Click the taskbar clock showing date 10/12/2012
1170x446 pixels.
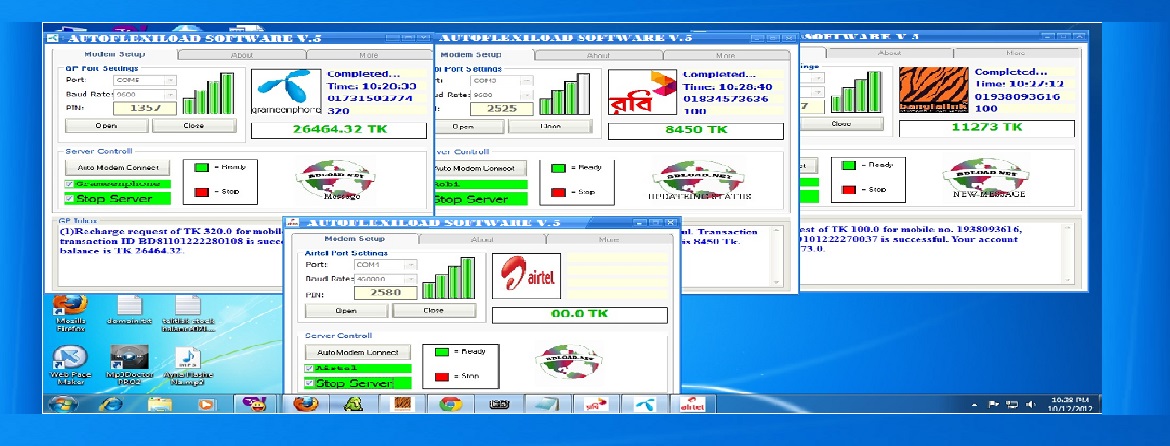(1071, 405)
